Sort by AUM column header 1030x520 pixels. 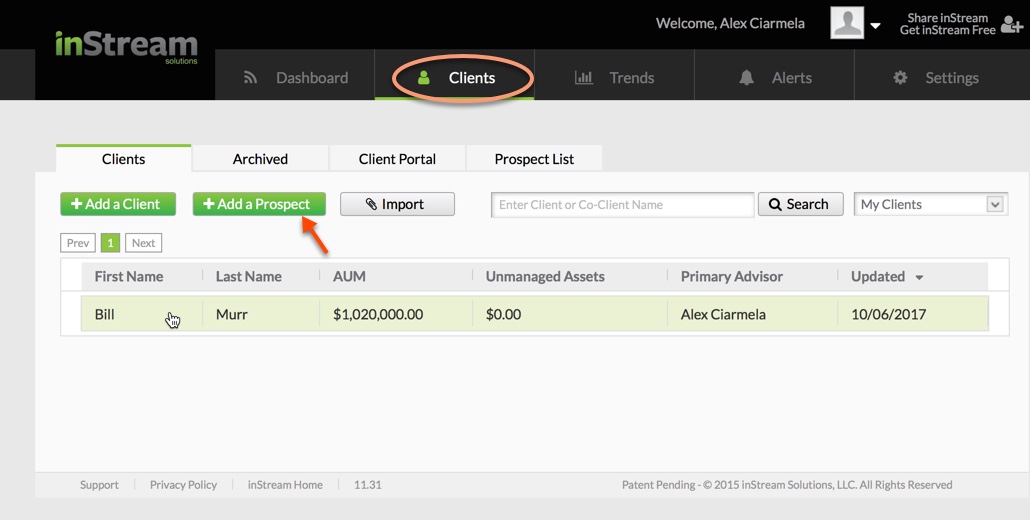pyautogui.click(x=349, y=276)
